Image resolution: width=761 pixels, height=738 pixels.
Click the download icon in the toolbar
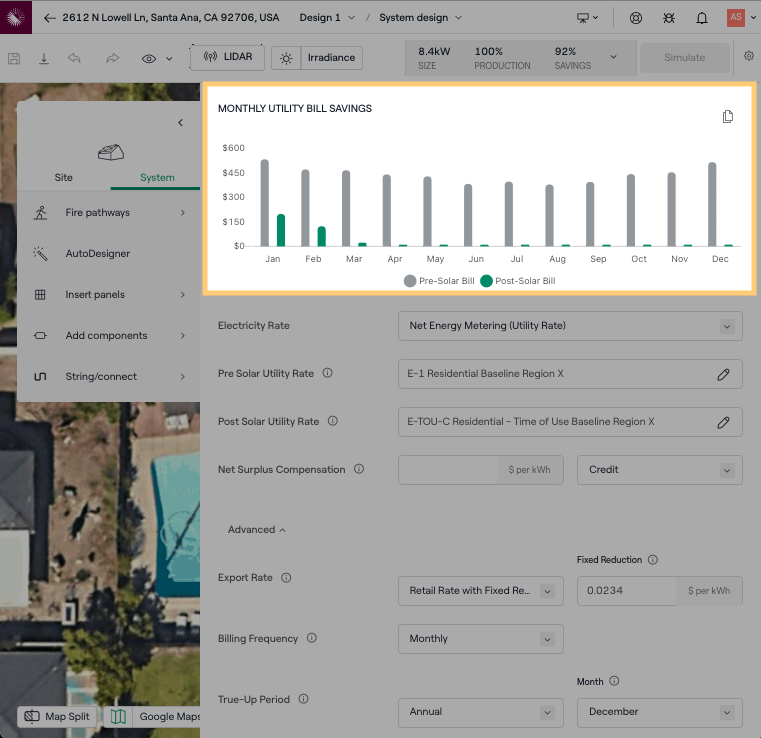pyautogui.click(x=44, y=58)
